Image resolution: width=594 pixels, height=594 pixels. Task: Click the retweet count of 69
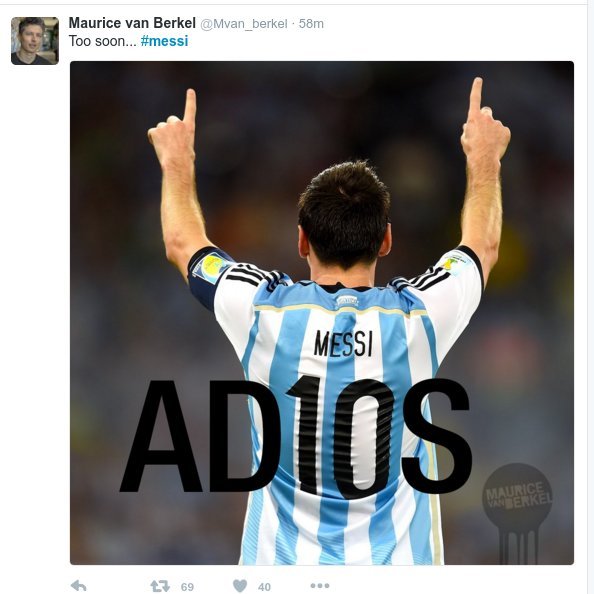[187, 587]
